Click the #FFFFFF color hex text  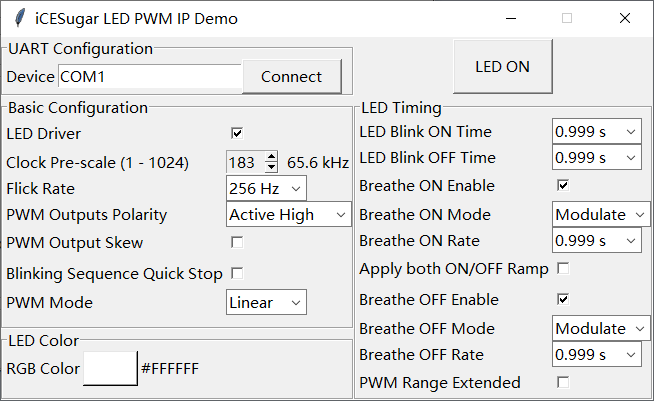pos(170,368)
